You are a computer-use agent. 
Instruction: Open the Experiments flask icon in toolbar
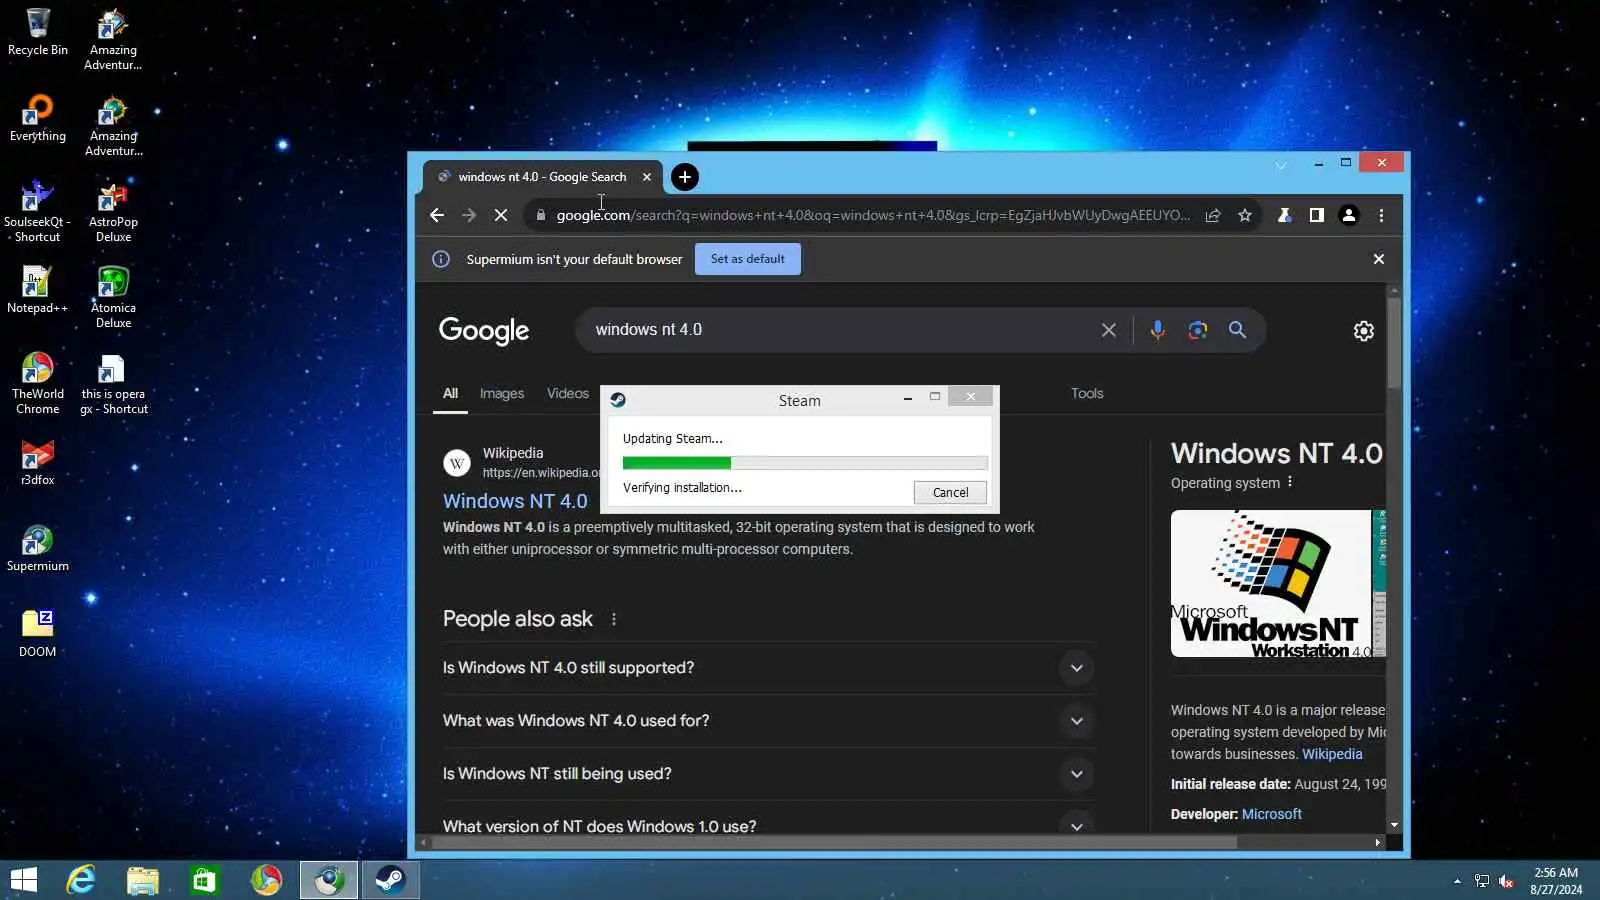[x=1284, y=215]
